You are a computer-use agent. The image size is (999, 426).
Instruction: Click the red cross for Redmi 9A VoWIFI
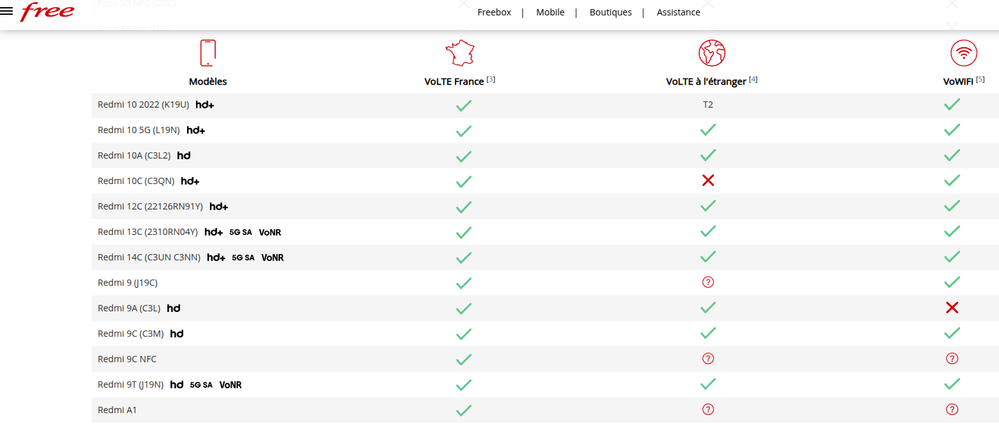pyautogui.click(x=952, y=308)
